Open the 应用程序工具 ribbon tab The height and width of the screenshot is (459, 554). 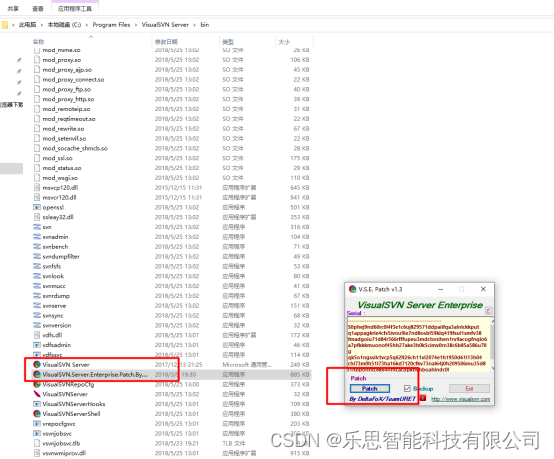75,8
